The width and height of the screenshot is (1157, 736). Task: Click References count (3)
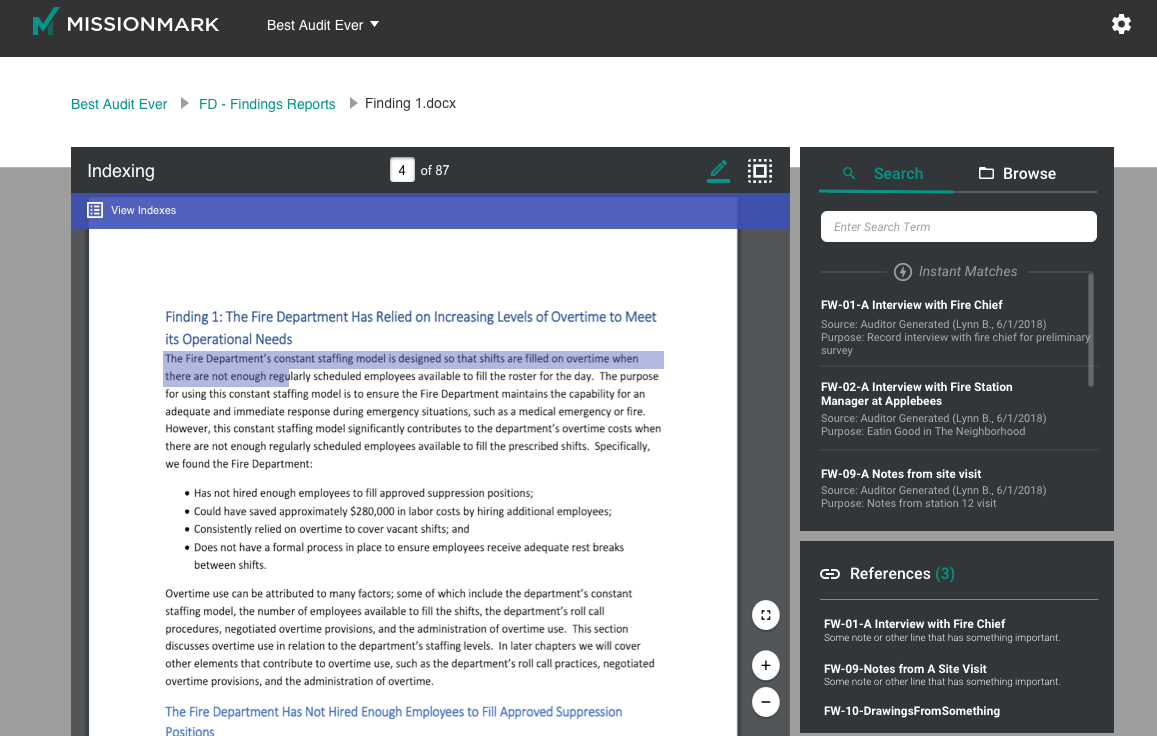click(945, 574)
